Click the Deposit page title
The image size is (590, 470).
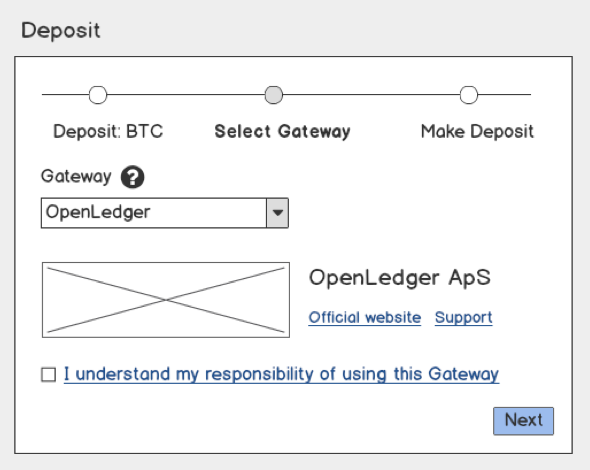61,31
